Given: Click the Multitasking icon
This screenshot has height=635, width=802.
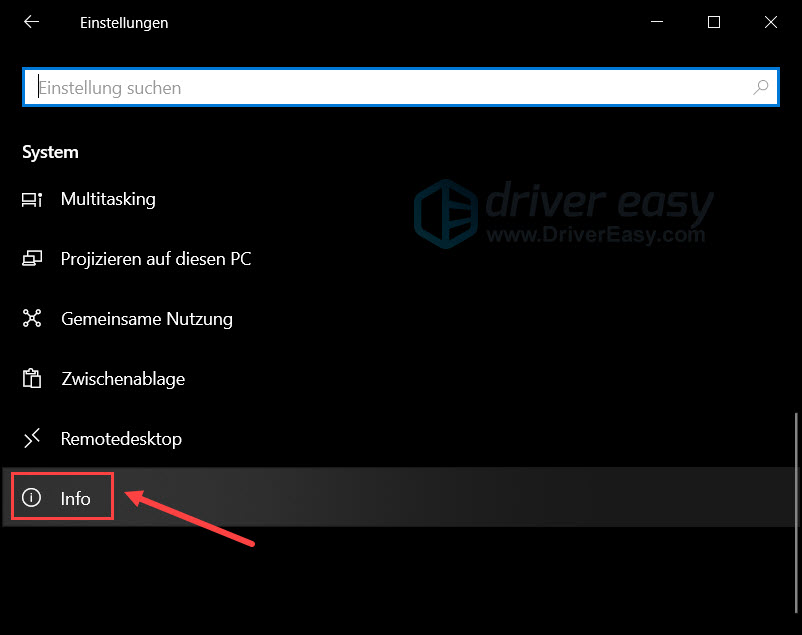Looking at the screenshot, I should pyautogui.click(x=32, y=199).
